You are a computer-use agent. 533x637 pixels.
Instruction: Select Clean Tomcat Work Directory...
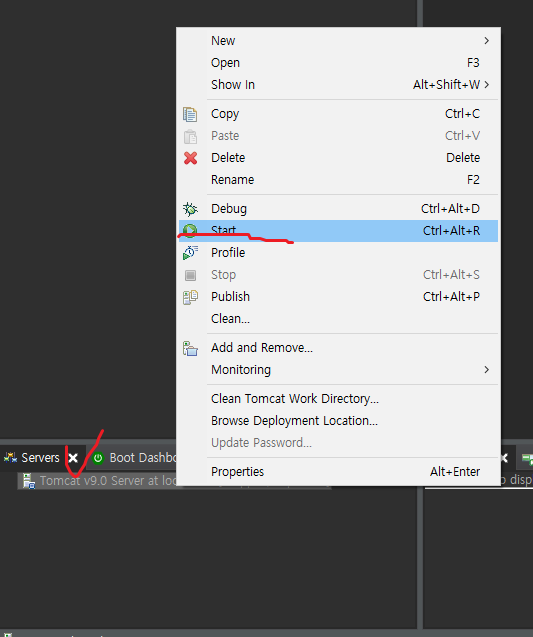tap(338, 399)
